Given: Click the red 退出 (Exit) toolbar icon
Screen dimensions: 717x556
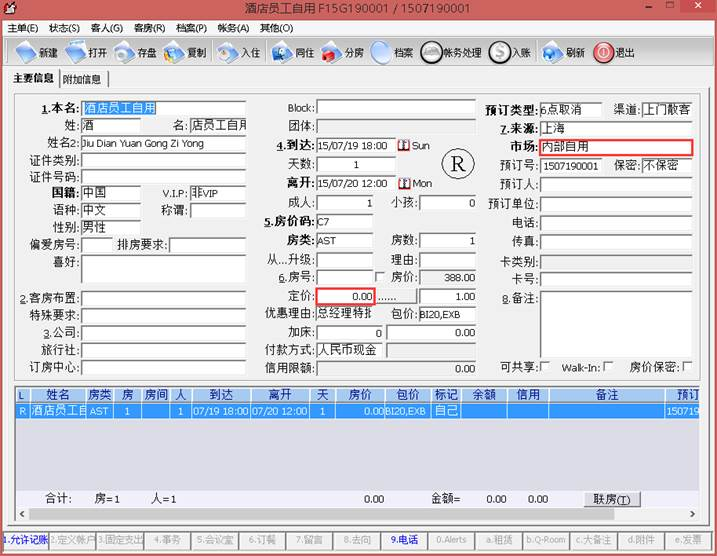Looking at the screenshot, I should [603, 52].
